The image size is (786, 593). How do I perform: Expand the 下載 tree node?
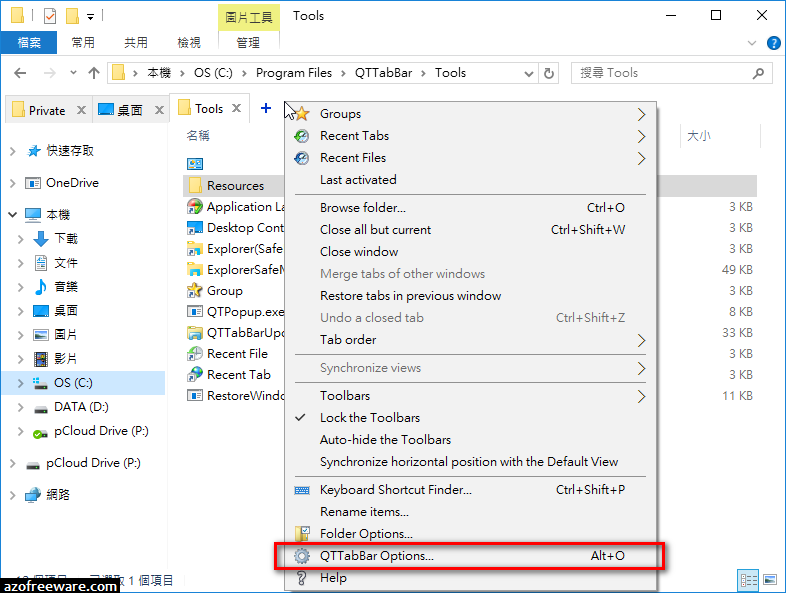[21, 239]
